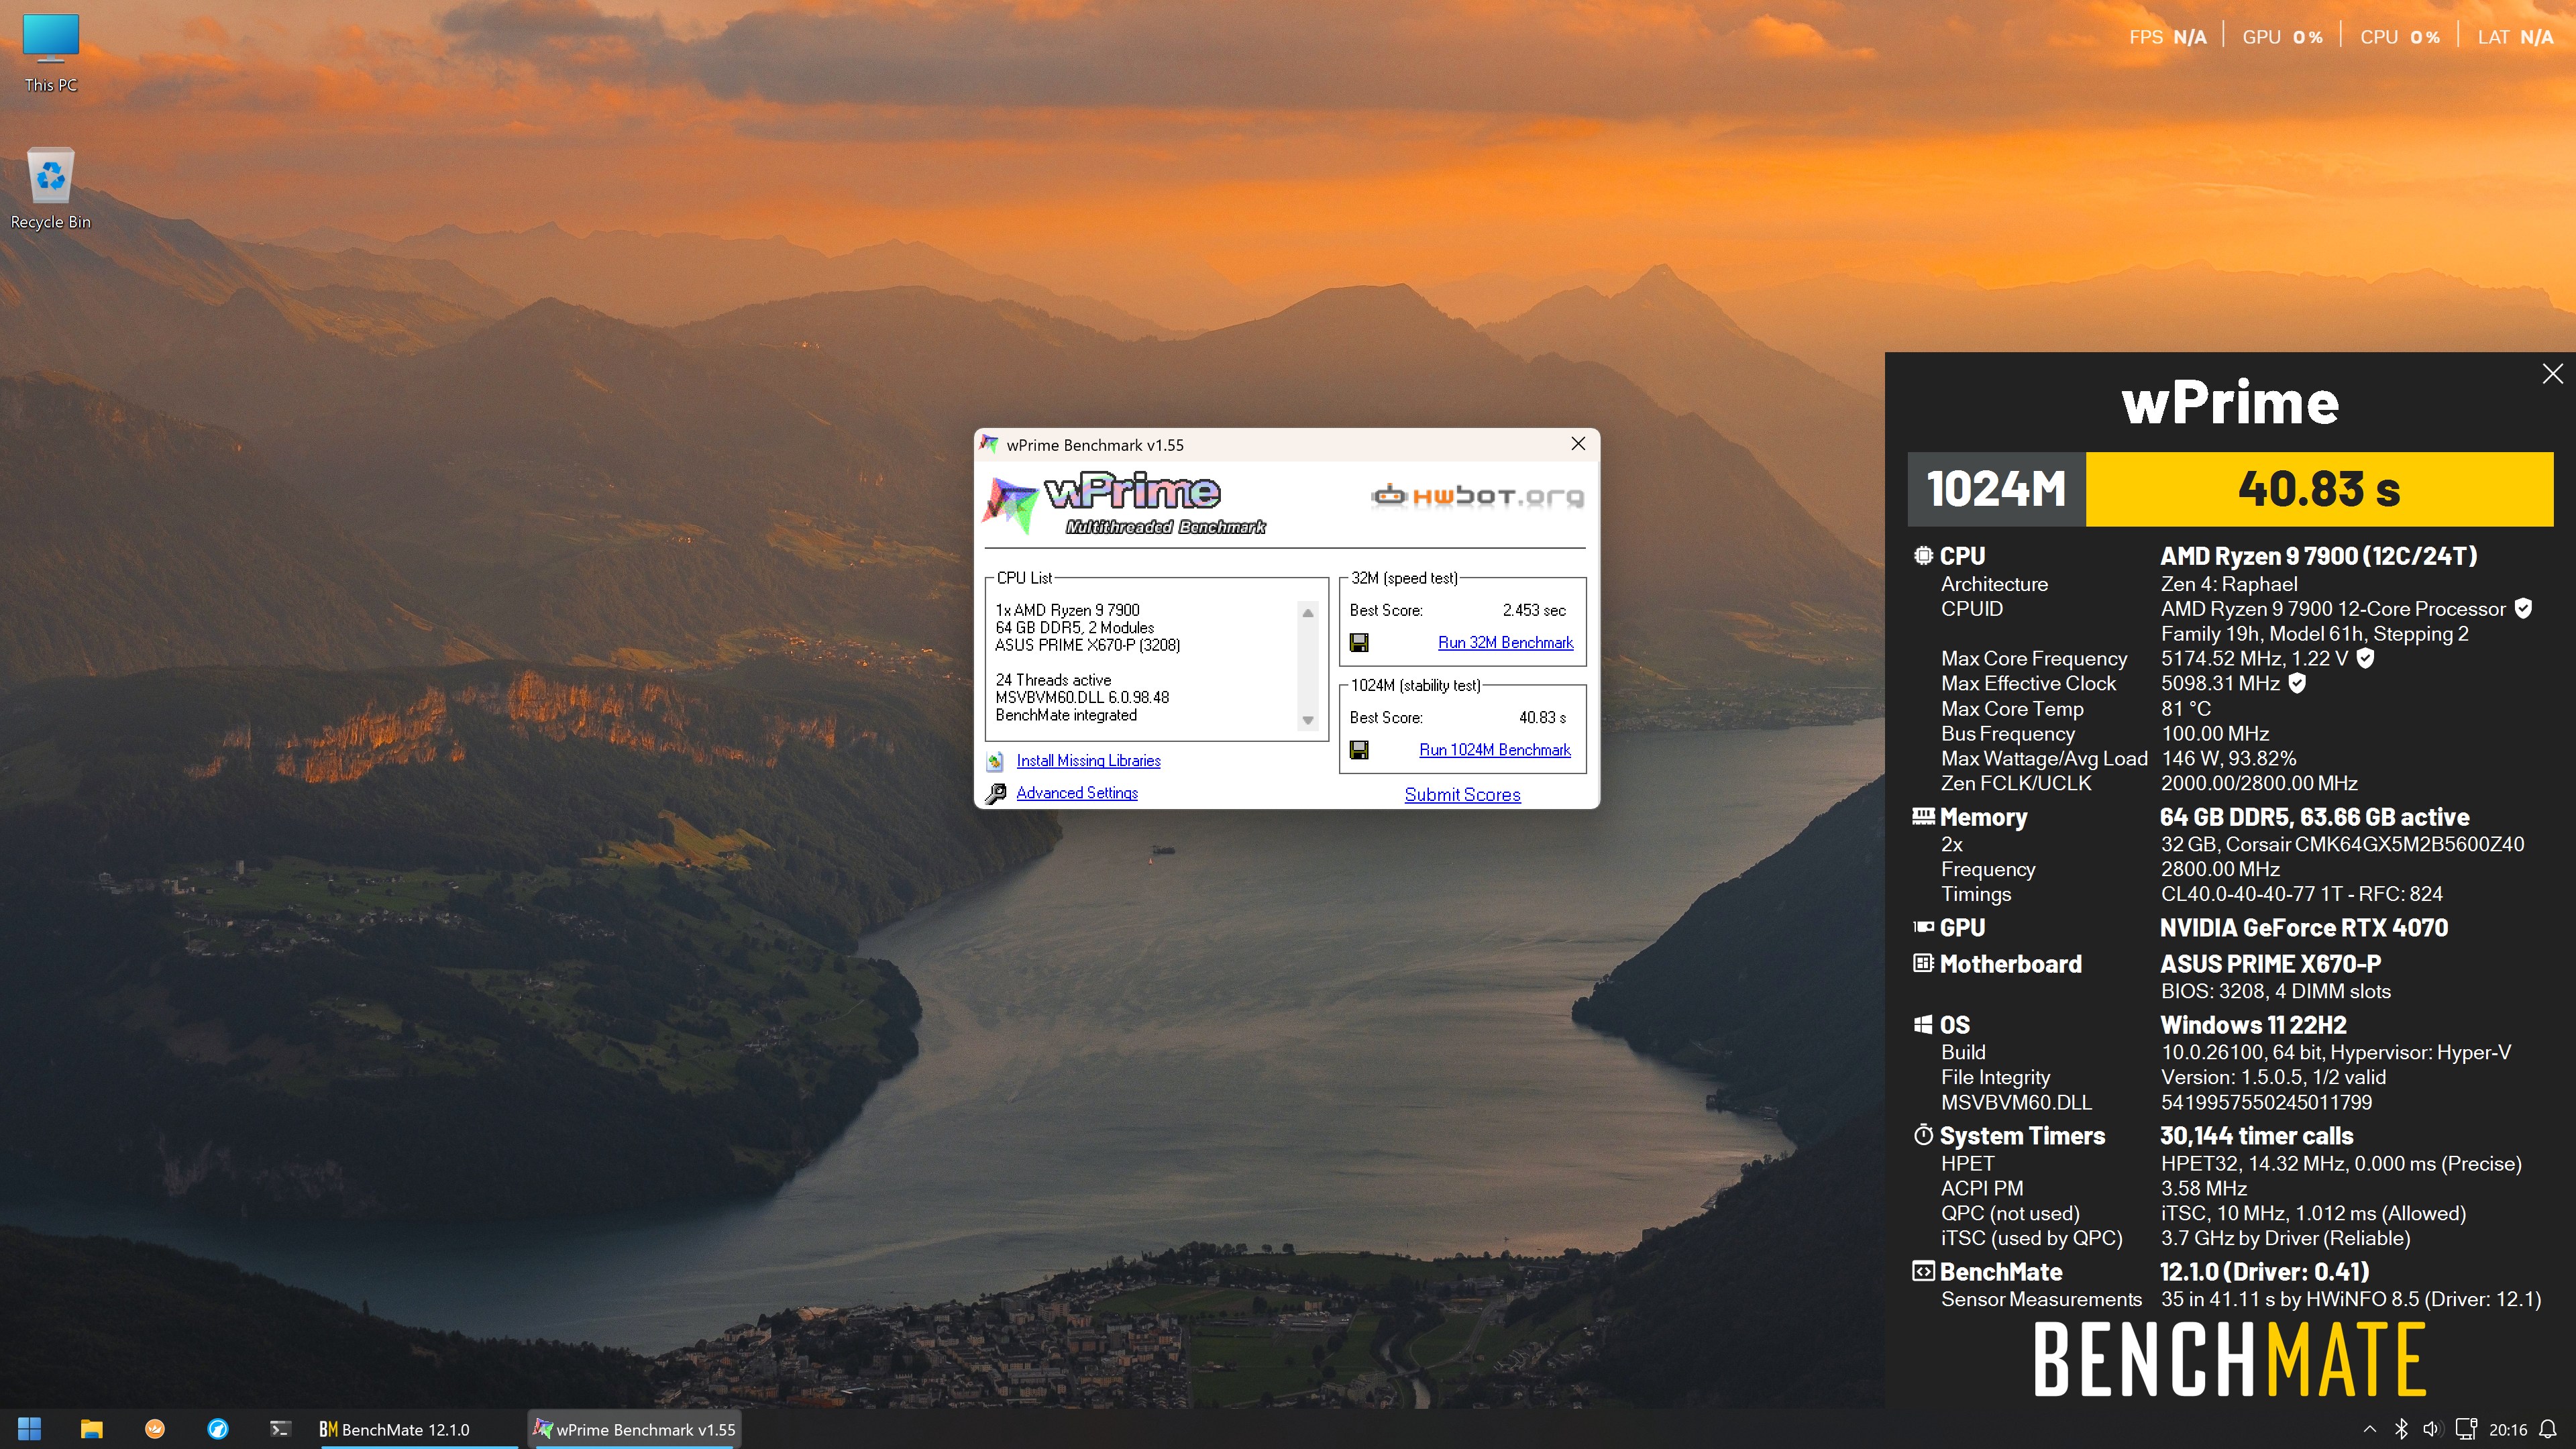Close the BenchMate result panel
The height and width of the screenshot is (1449, 2576).
point(2552,374)
